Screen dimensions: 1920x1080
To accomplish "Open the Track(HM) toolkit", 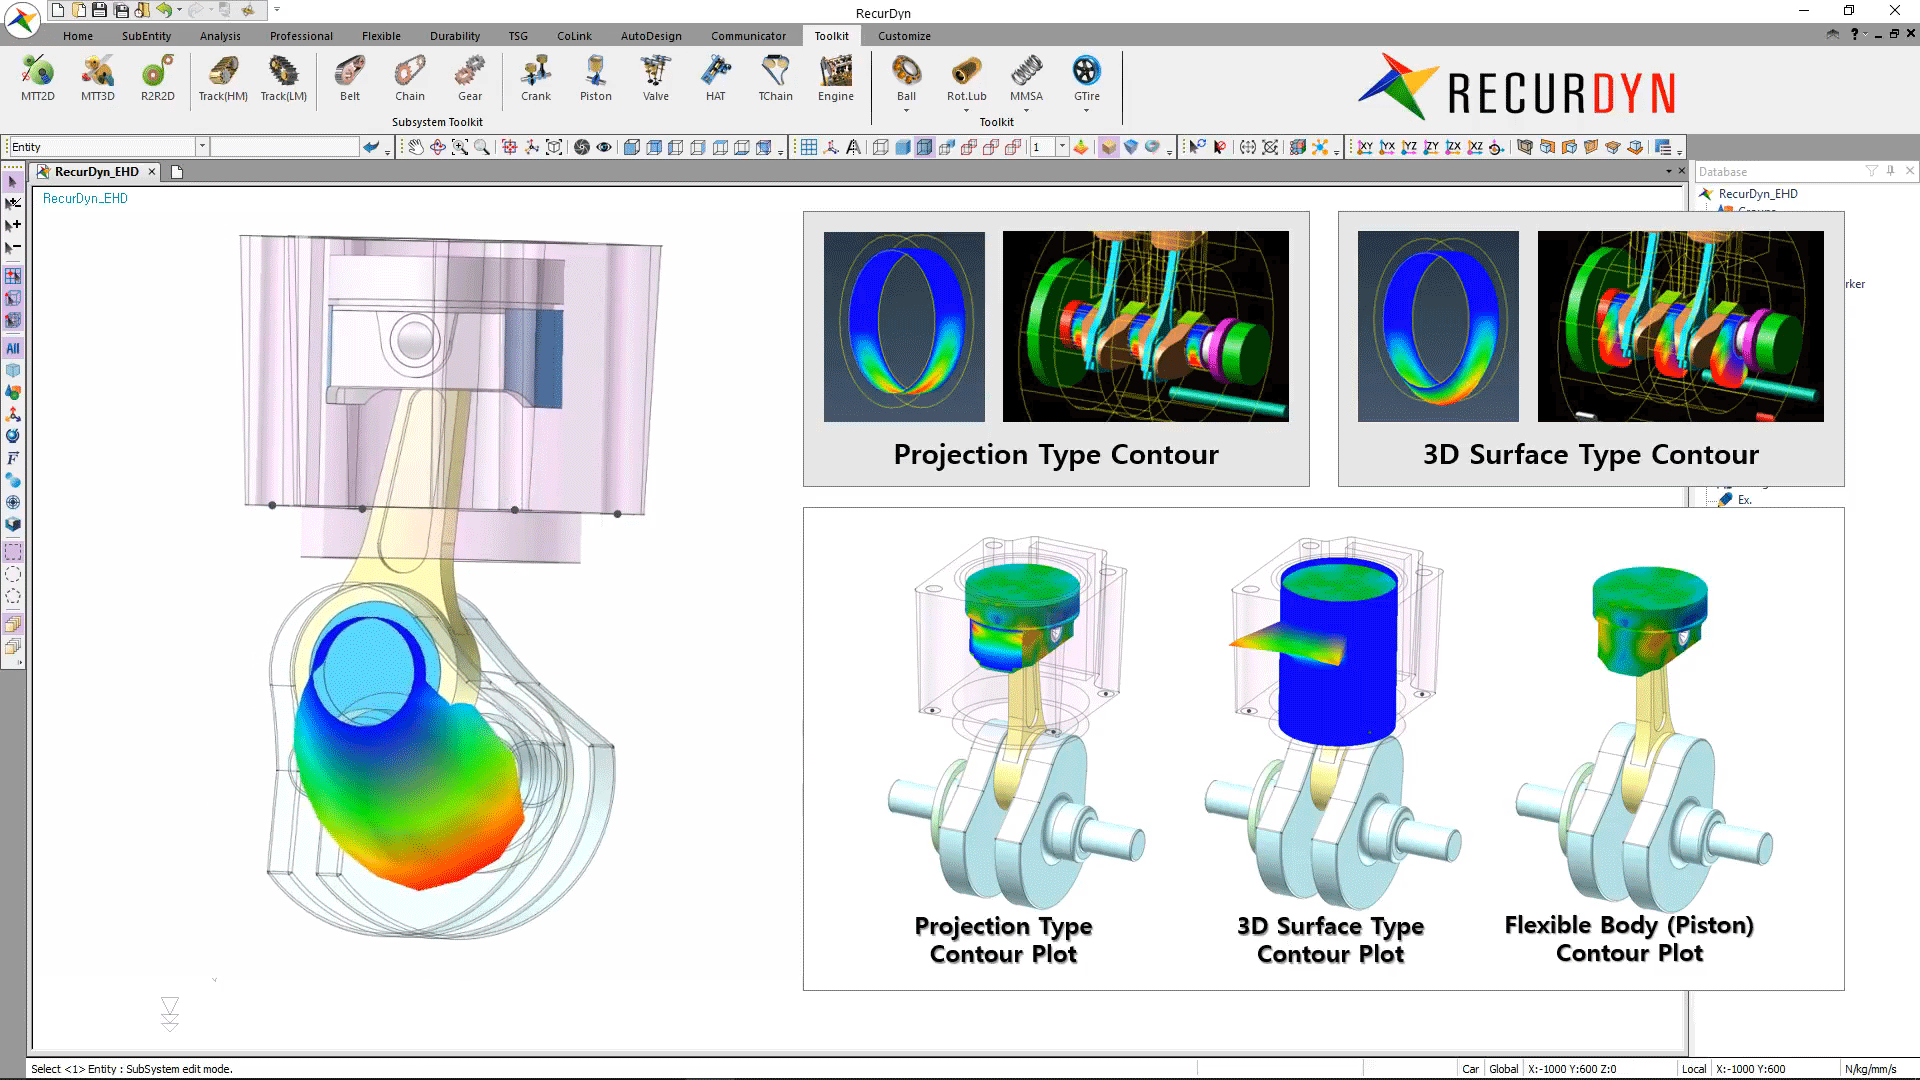I will [x=223, y=78].
